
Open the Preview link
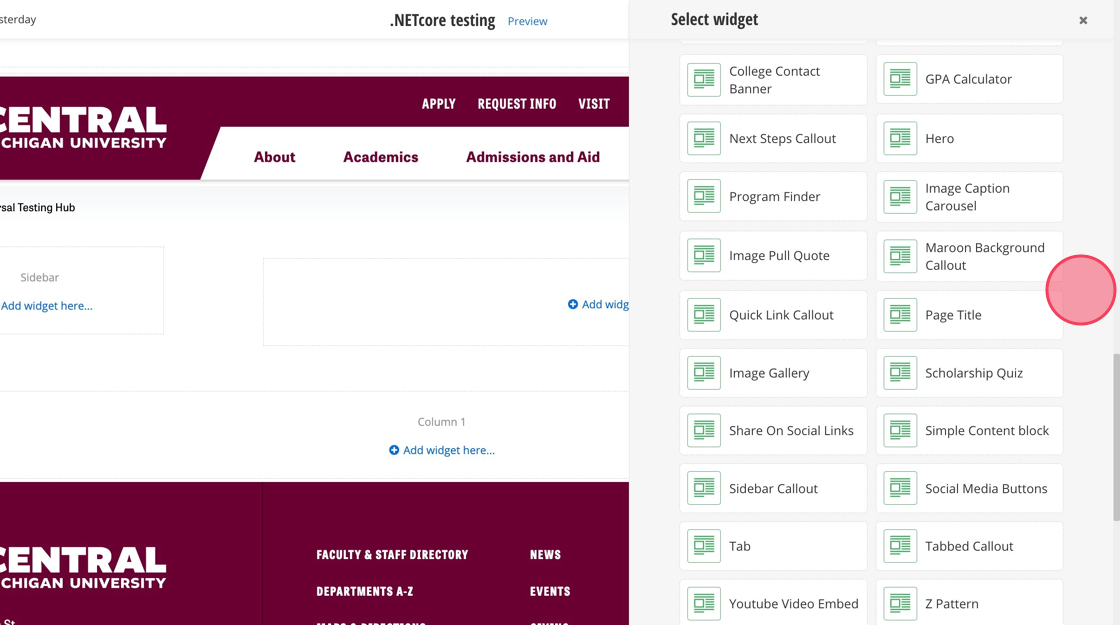tap(527, 21)
